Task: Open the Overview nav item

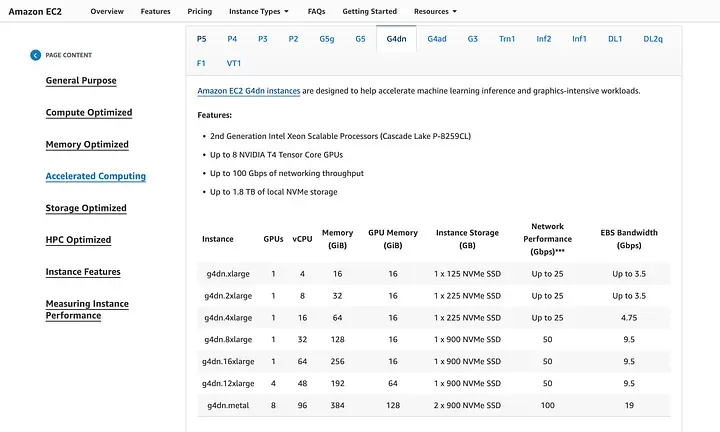Action: (x=107, y=11)
